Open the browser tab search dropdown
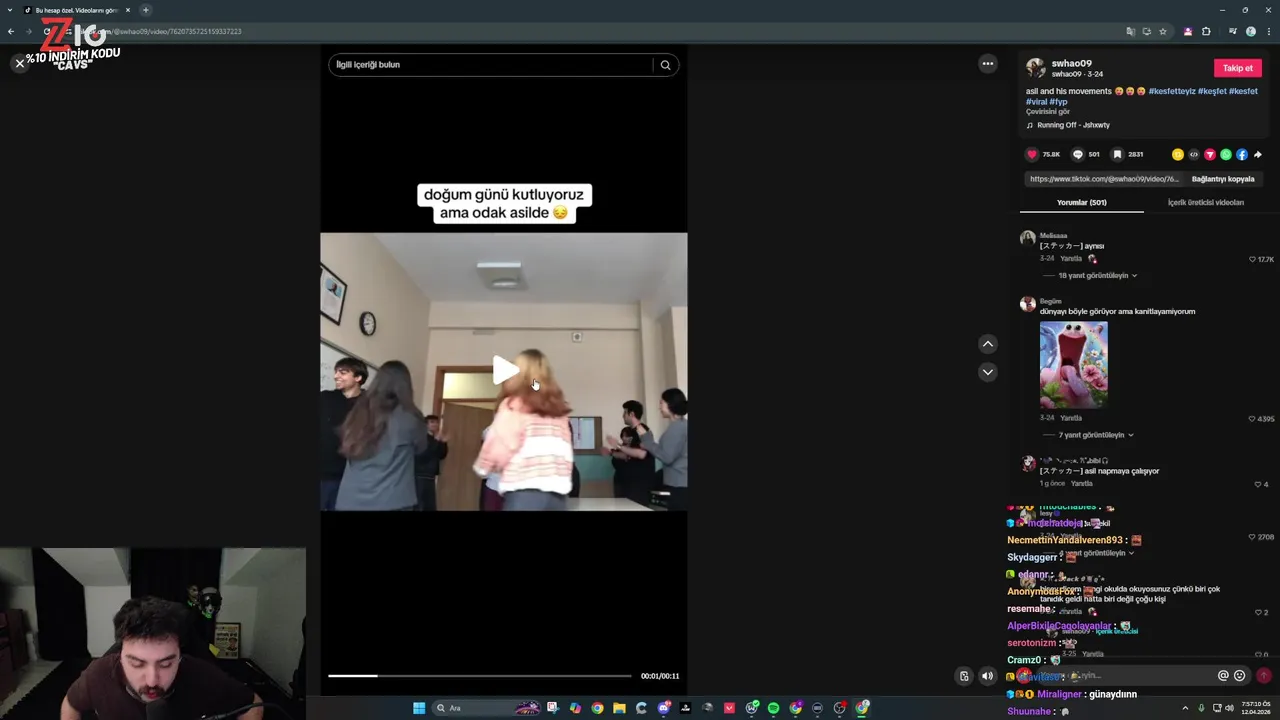The height and width of the screenshot is (720, 1280). pyautogui.click(x=9, y=10)
